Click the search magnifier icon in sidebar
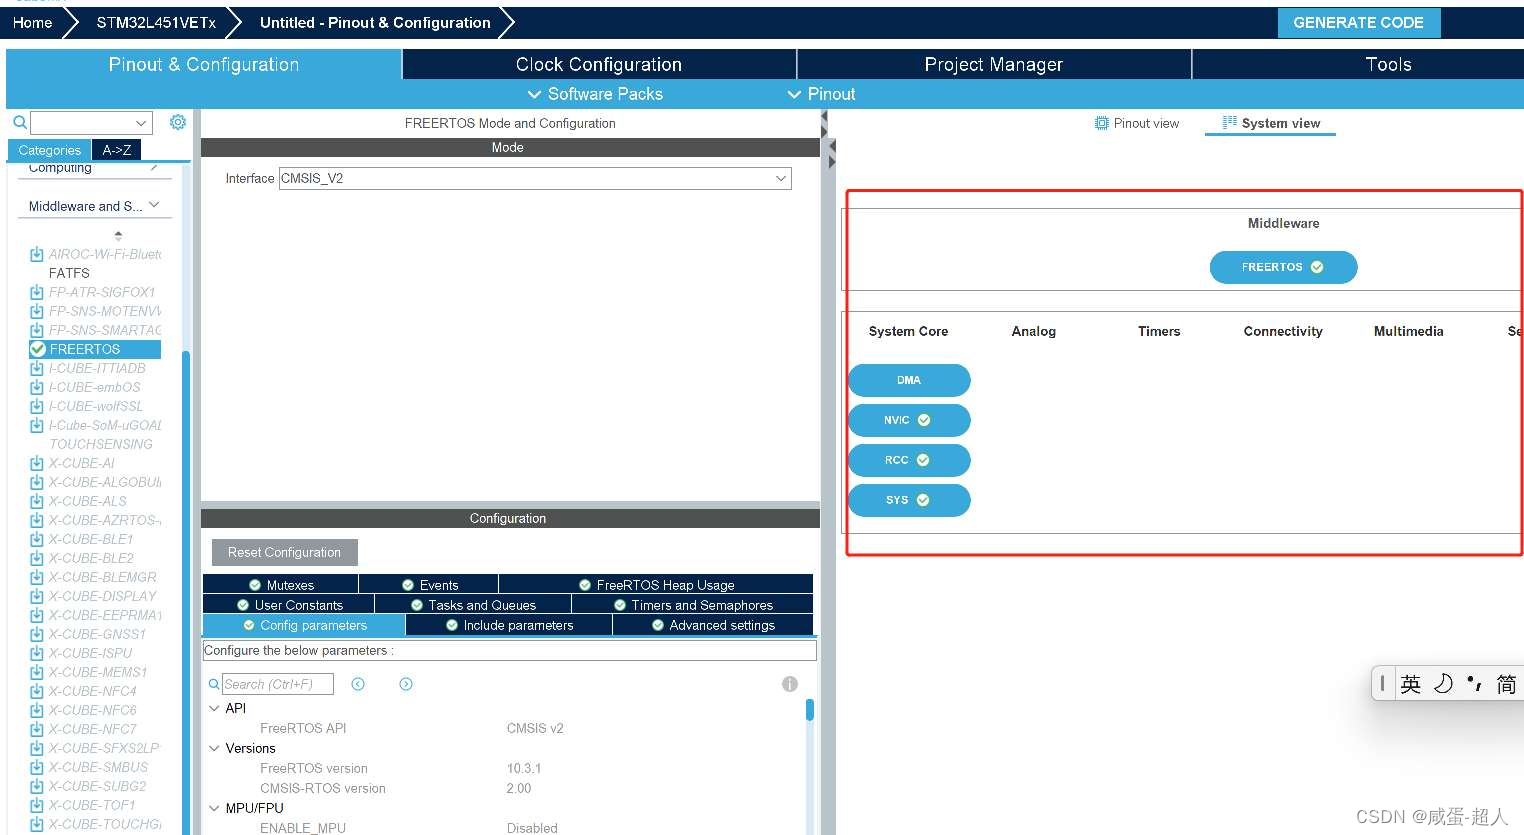The image size is (1524, 835). tap(19, 122)
